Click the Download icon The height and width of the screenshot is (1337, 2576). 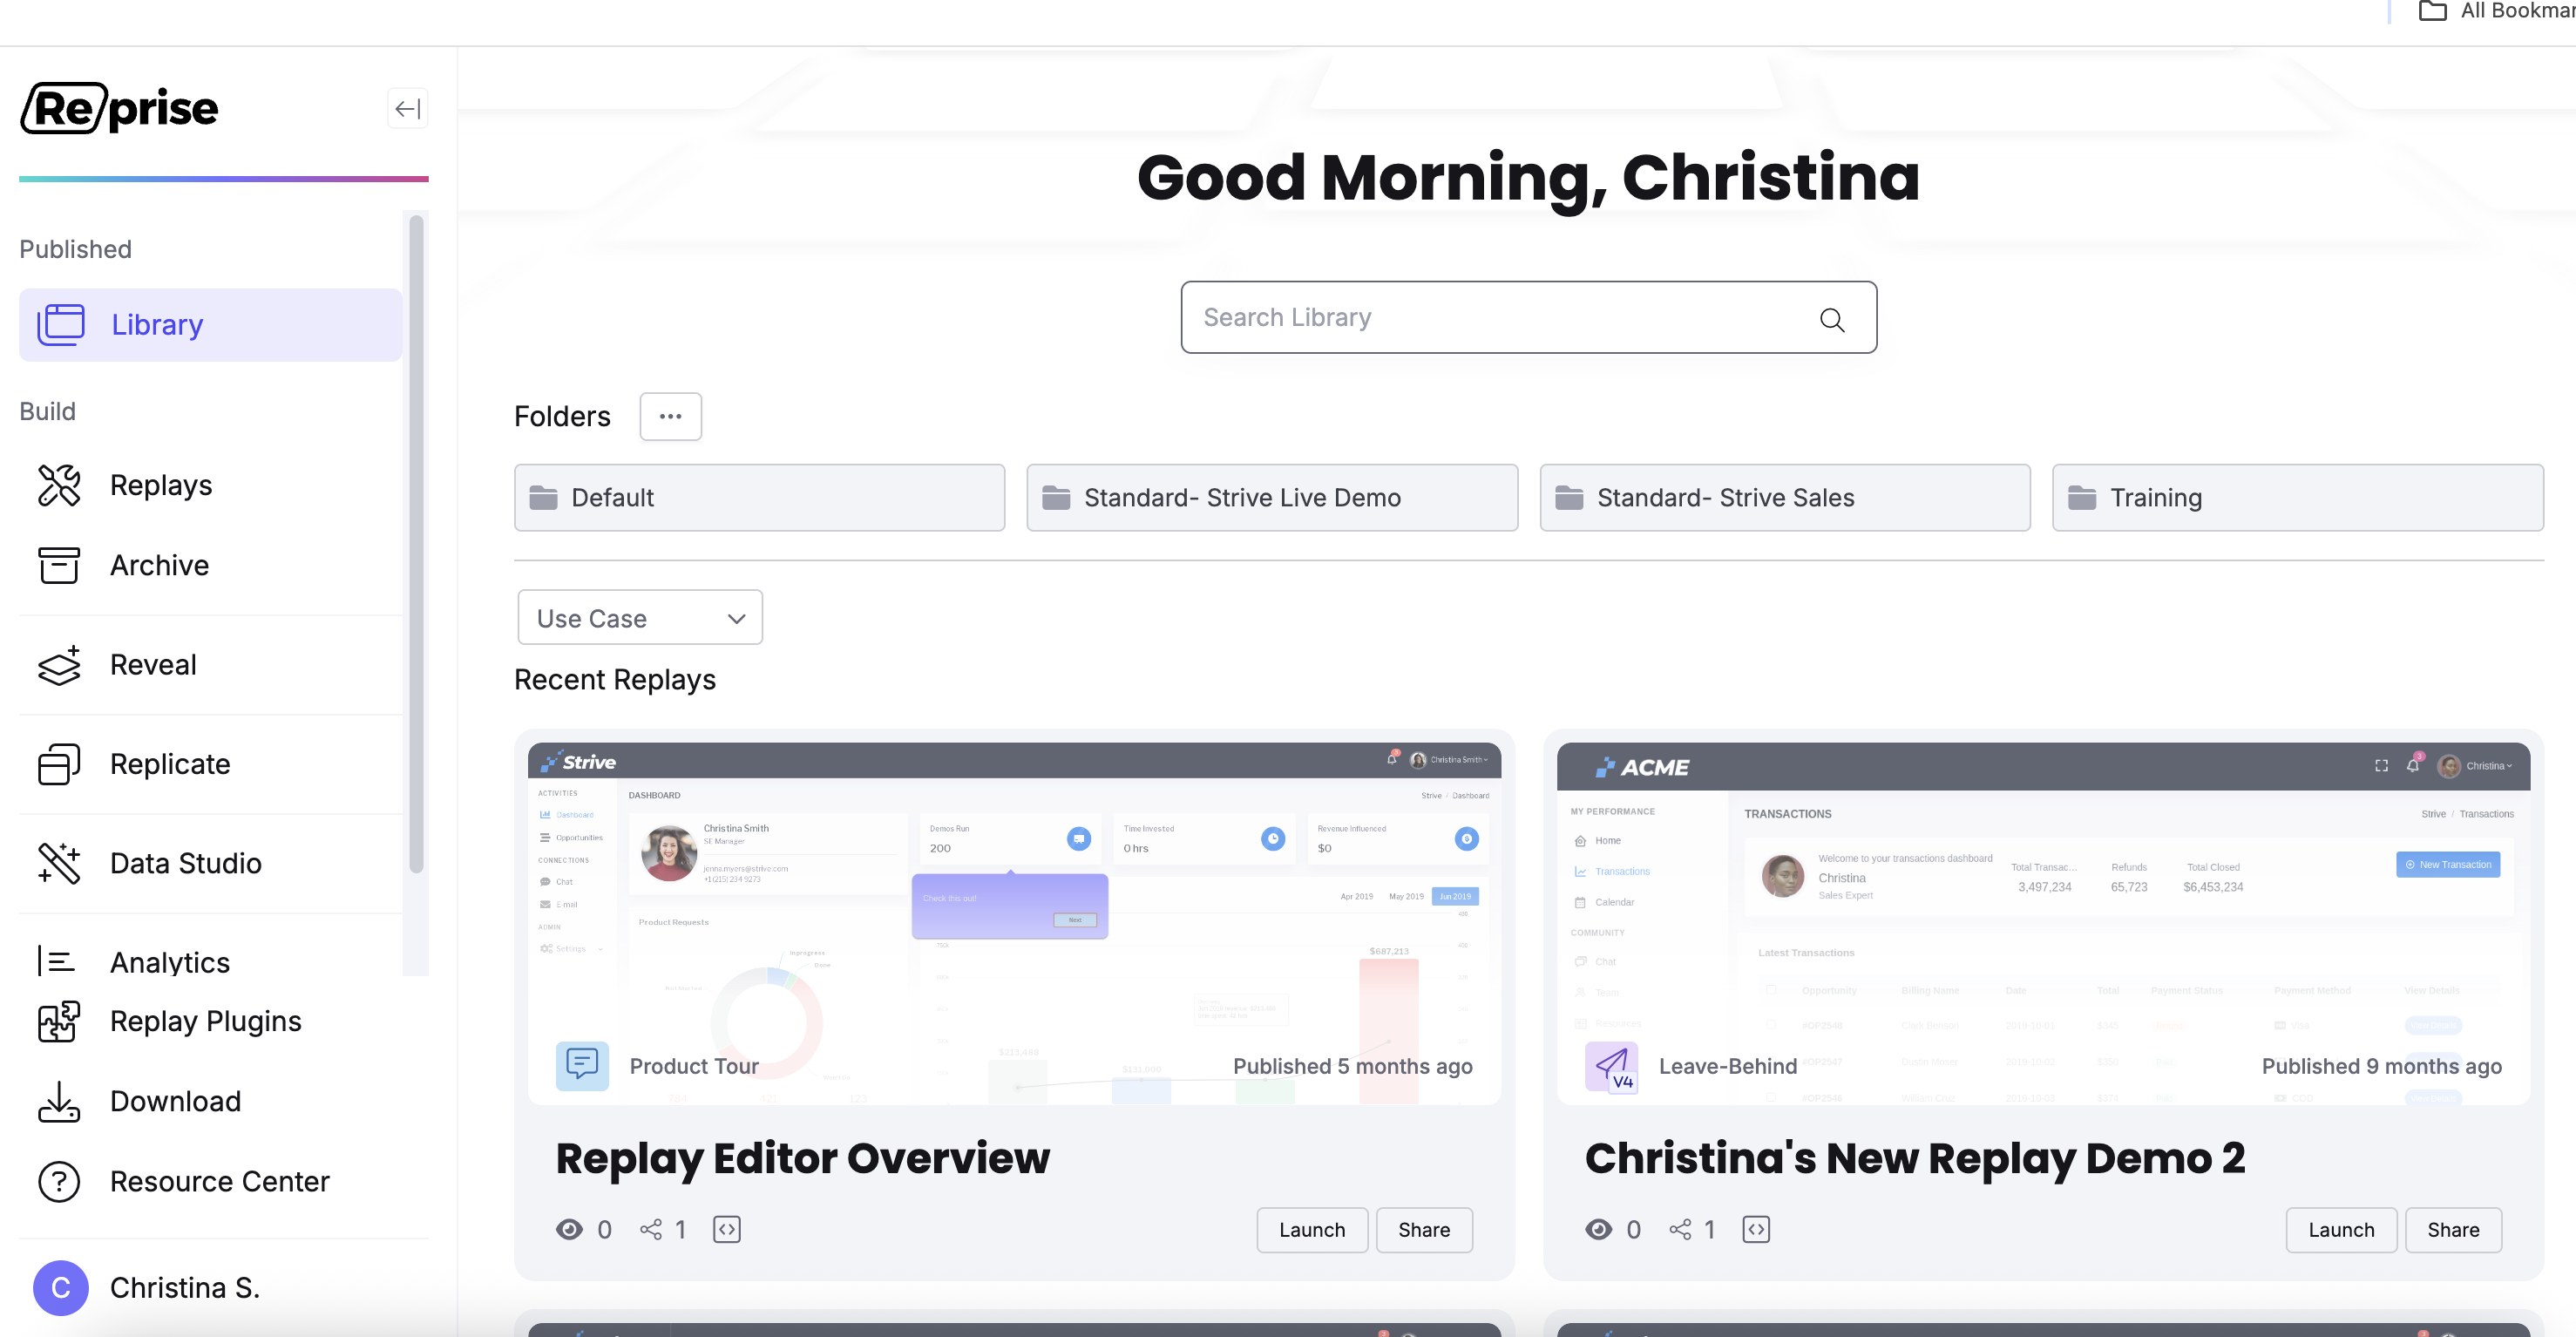(59, 1101)
